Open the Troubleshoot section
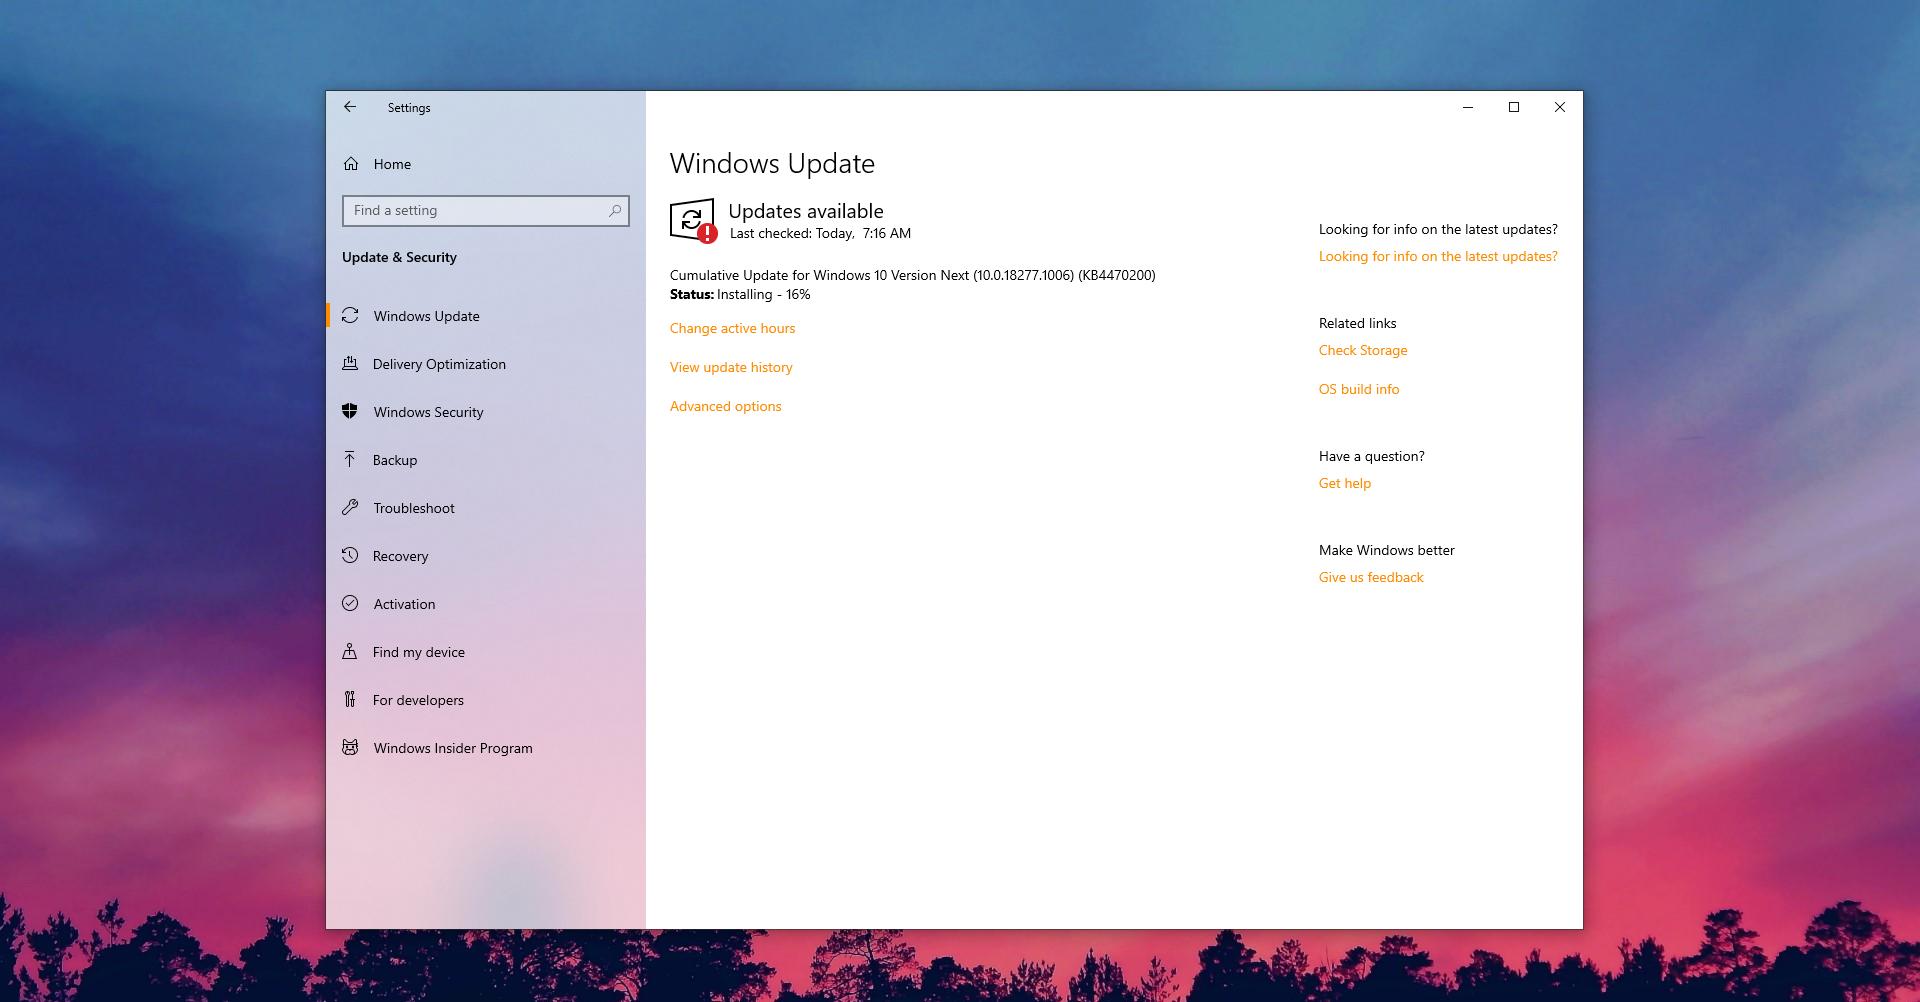 click(486, 508)
